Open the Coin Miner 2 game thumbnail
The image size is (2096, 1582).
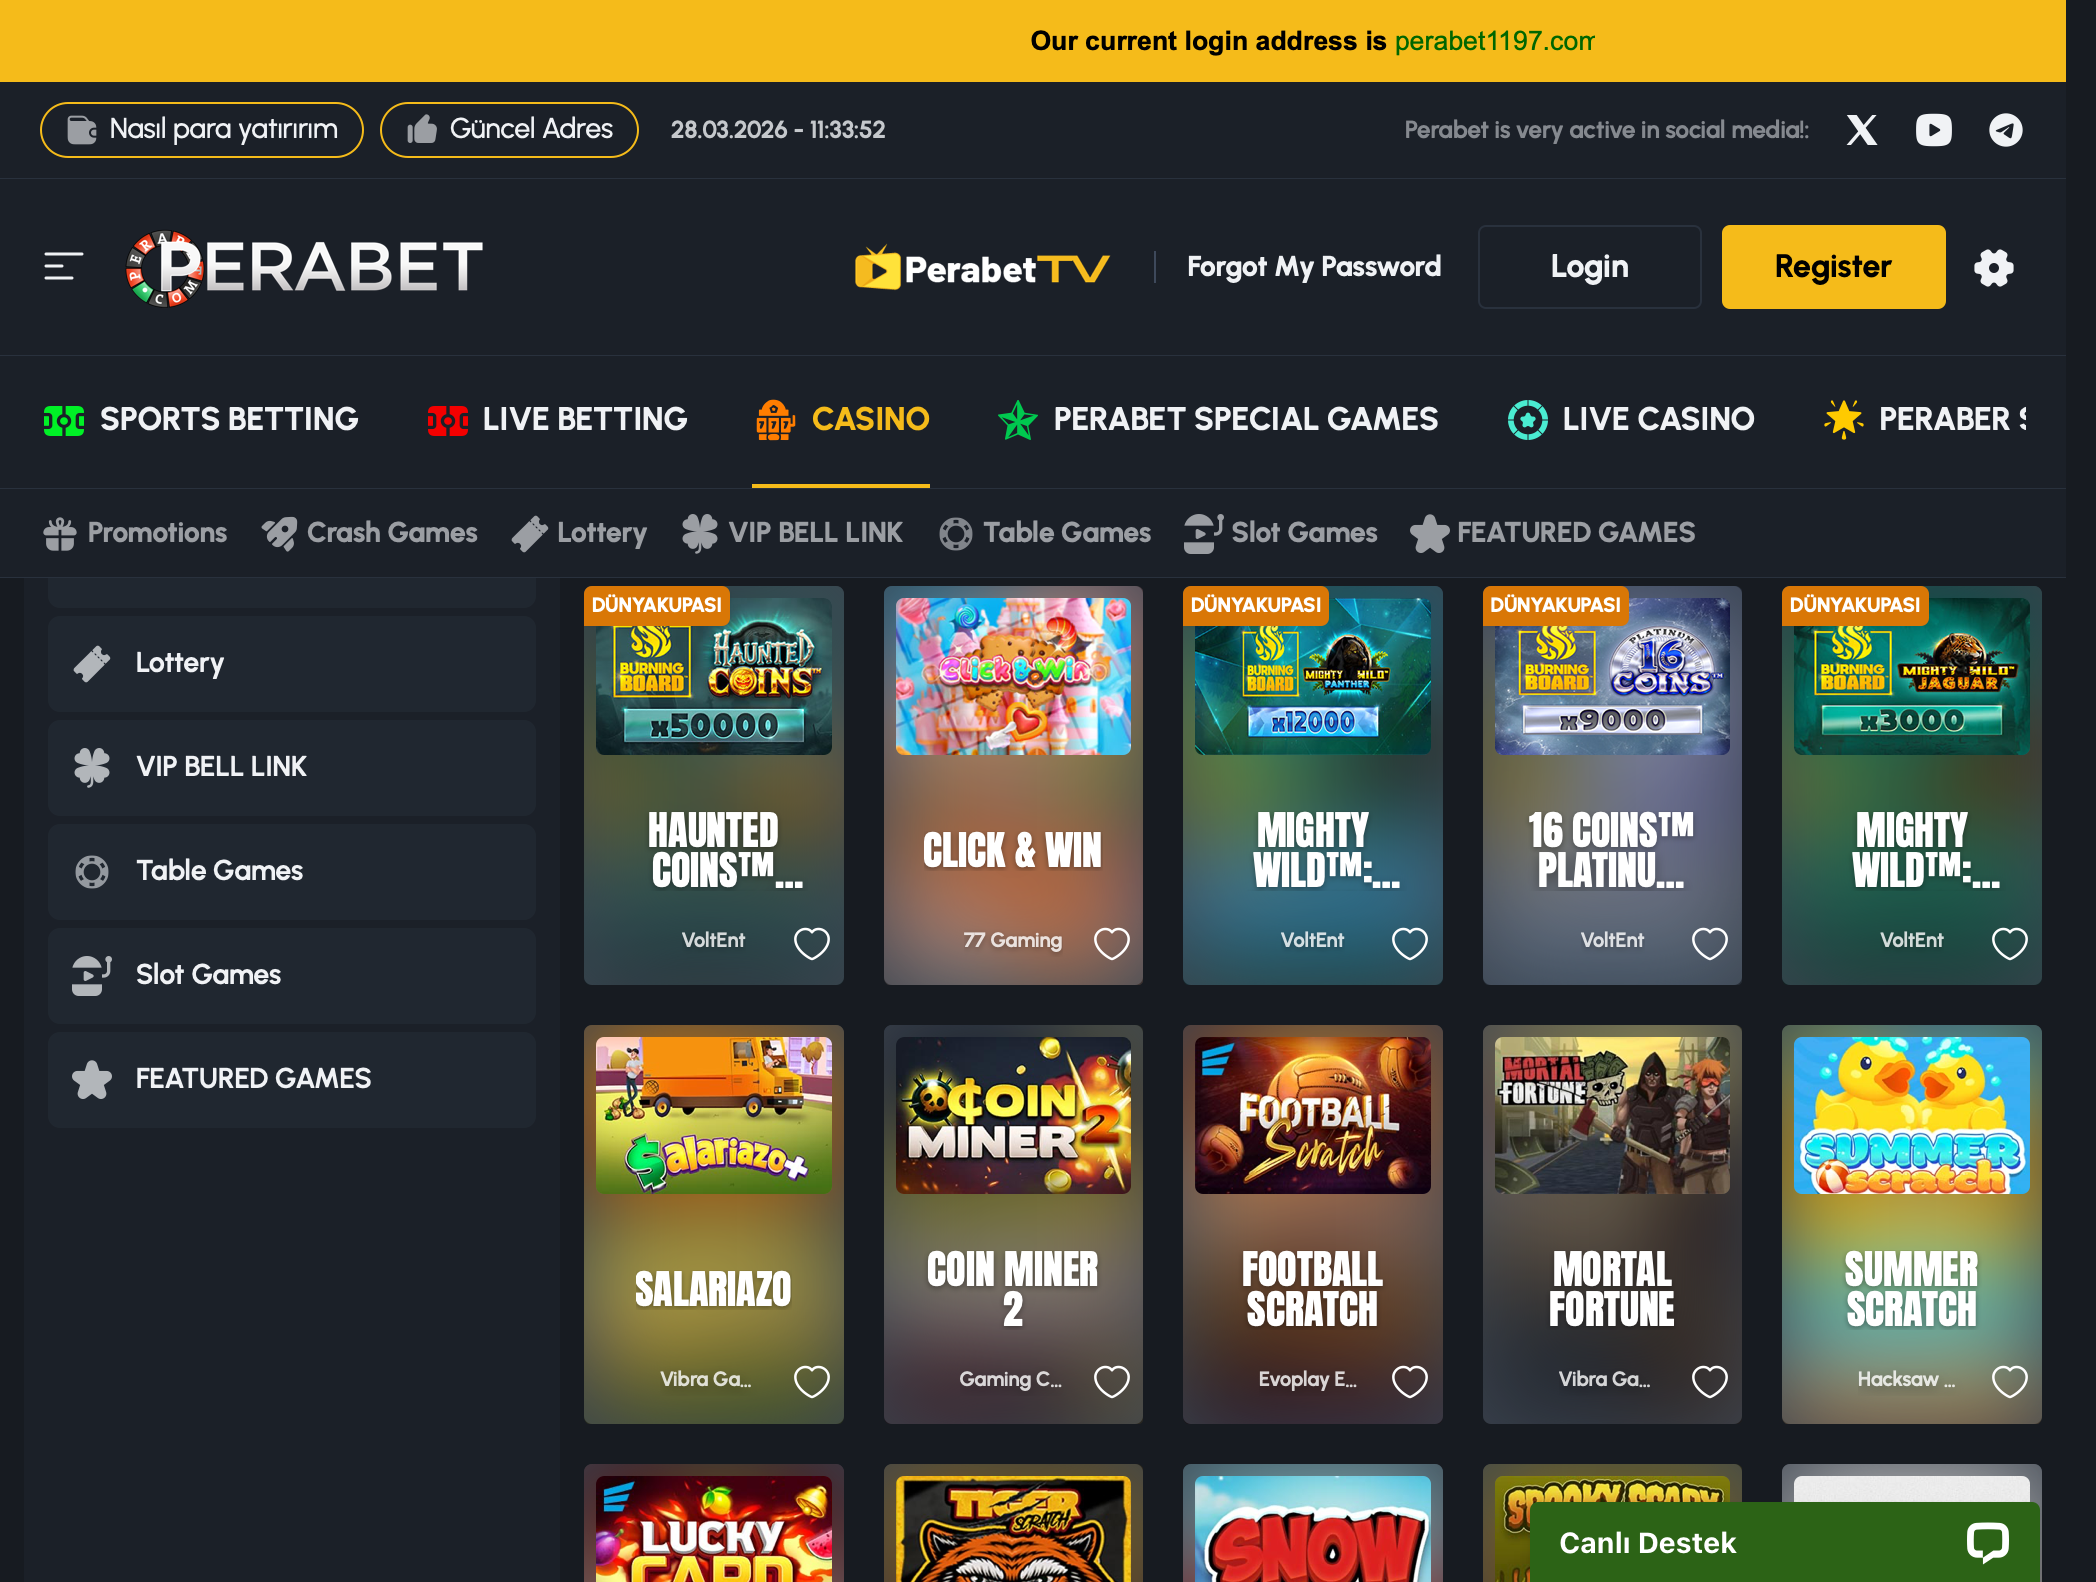[x=1013, y=1115]
